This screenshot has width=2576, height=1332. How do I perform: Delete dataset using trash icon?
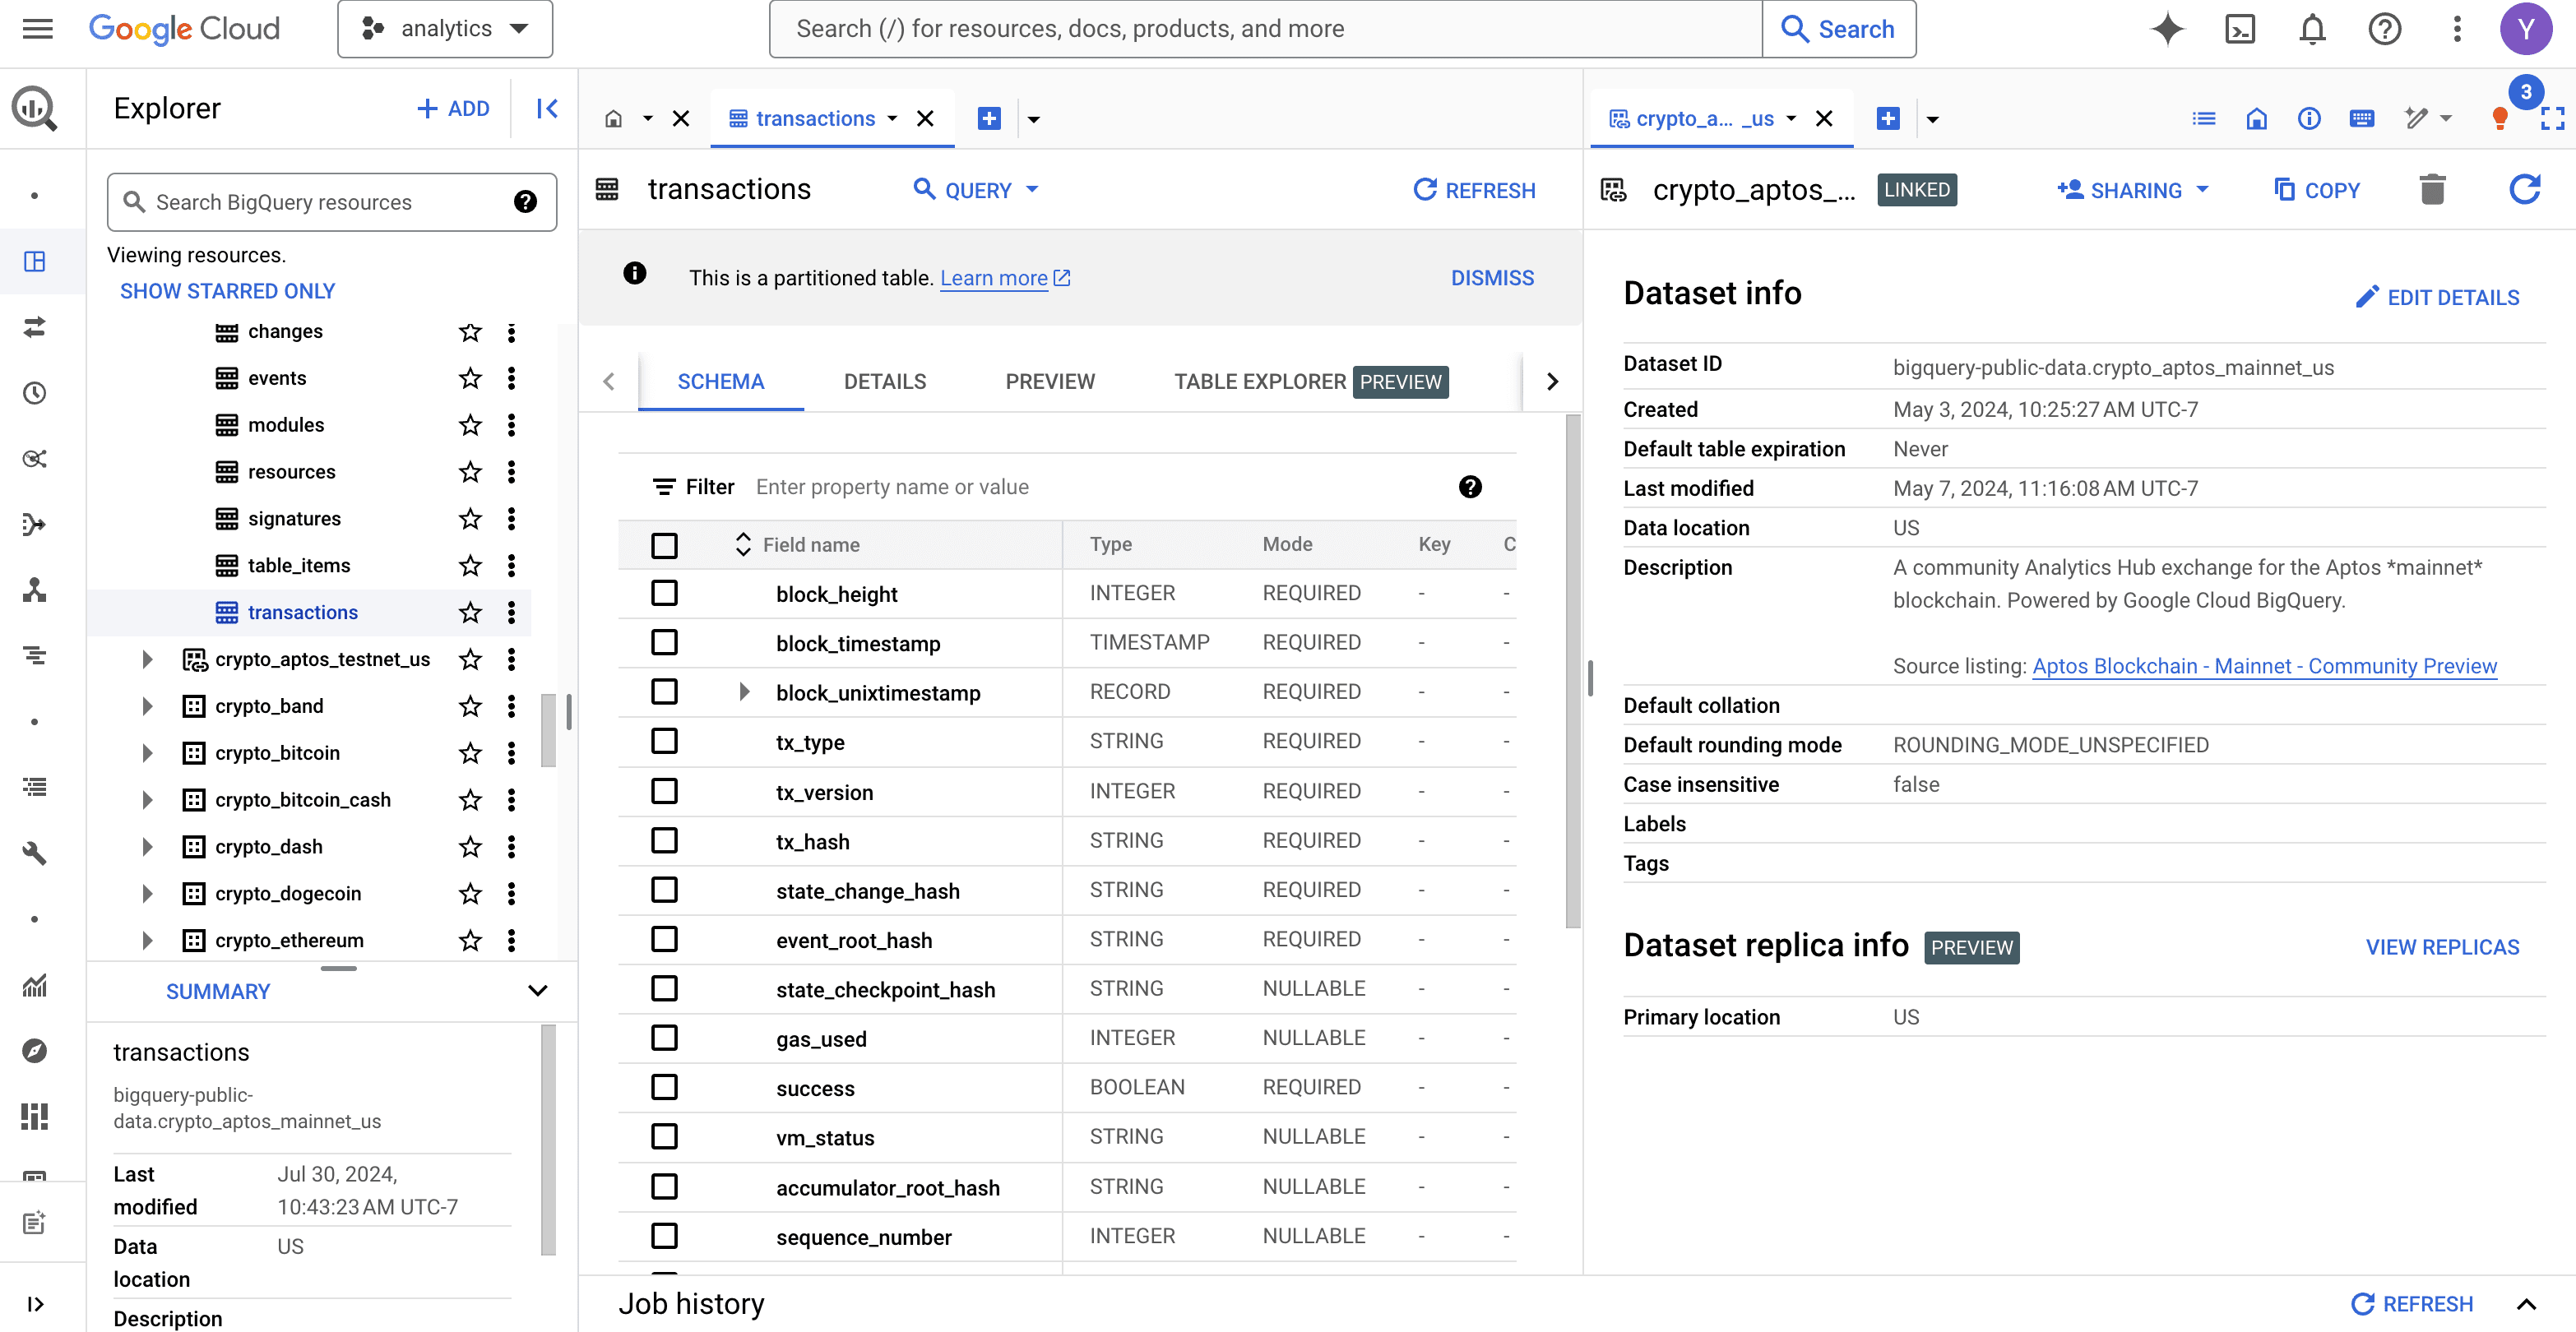[2432, 189]
